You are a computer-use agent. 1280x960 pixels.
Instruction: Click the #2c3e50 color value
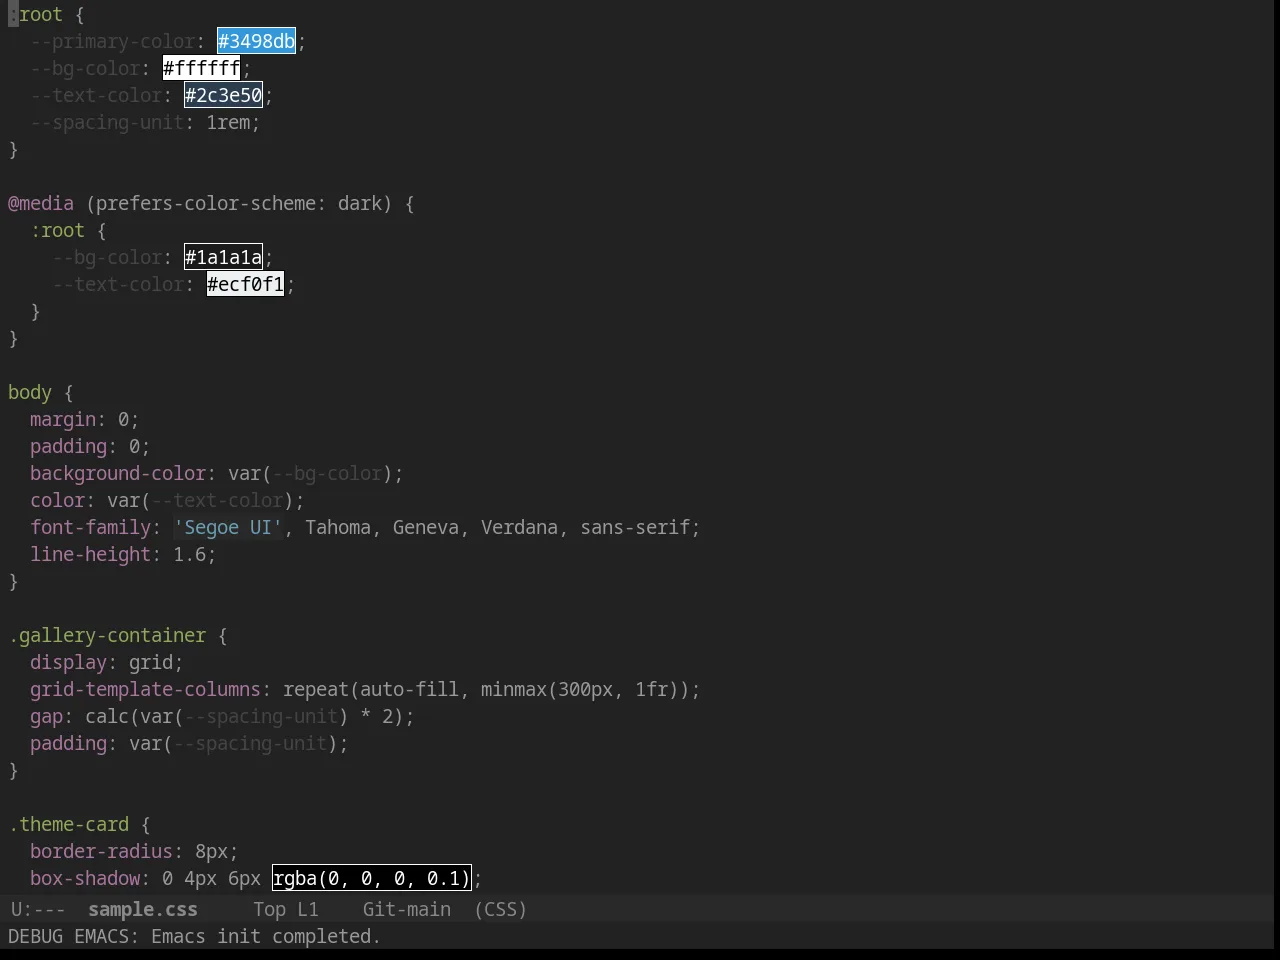point(223,95)
